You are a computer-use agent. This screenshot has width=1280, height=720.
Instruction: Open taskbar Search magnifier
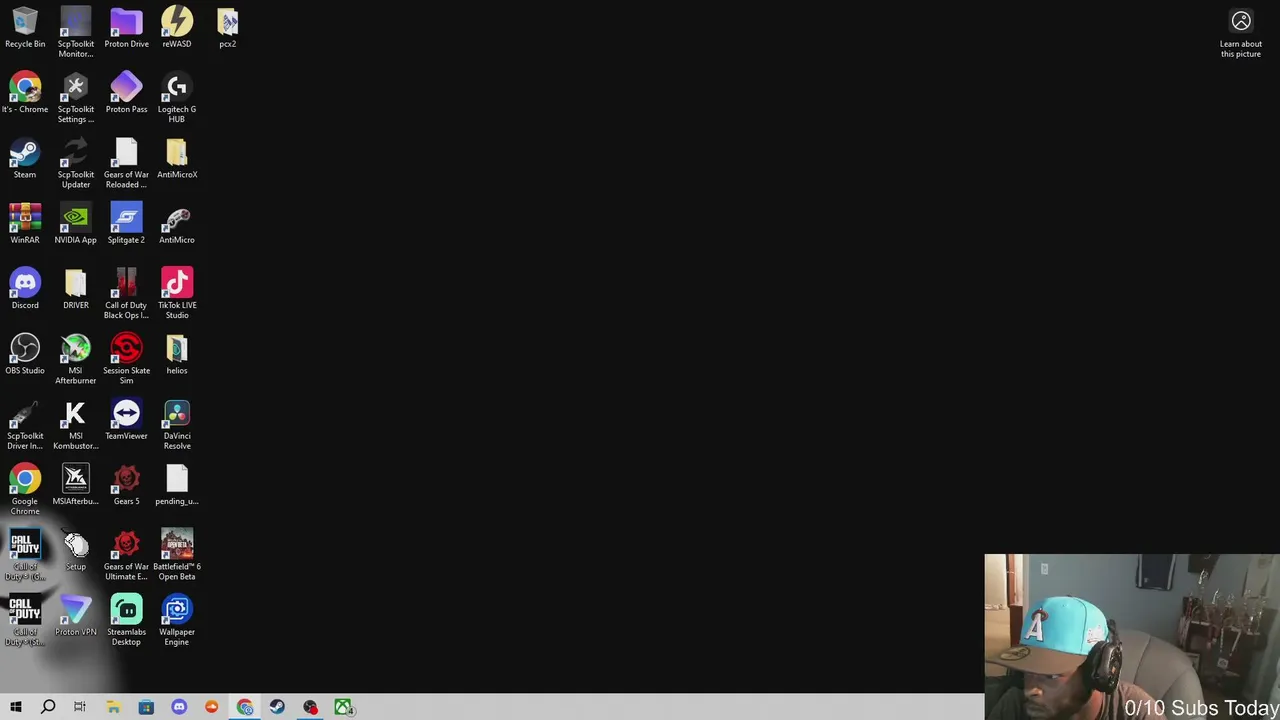point(48,707)
